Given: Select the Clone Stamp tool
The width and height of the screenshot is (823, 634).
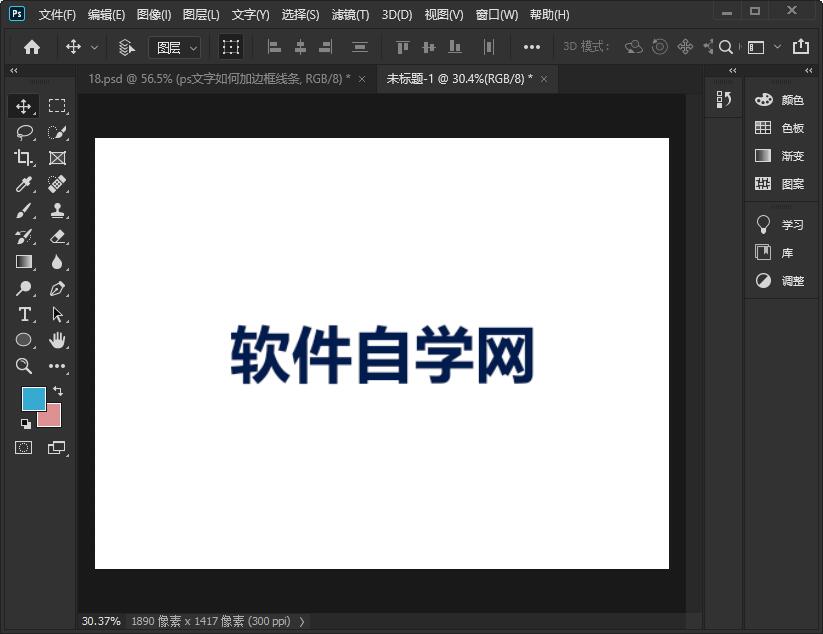Looking at the screenshot, I should 57,210.
